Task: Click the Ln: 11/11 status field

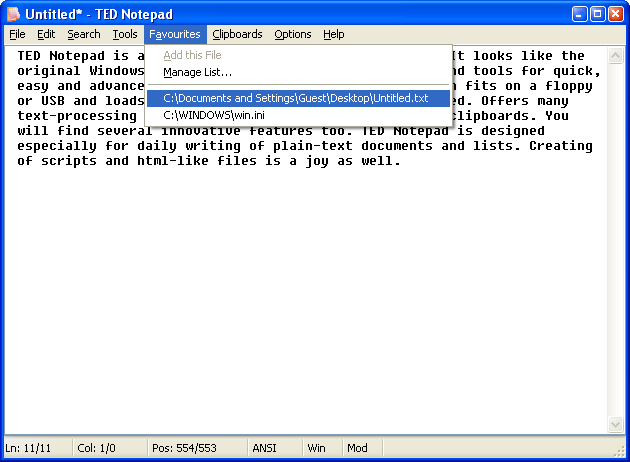Action: pyautogui.click(x=38, y=448)
